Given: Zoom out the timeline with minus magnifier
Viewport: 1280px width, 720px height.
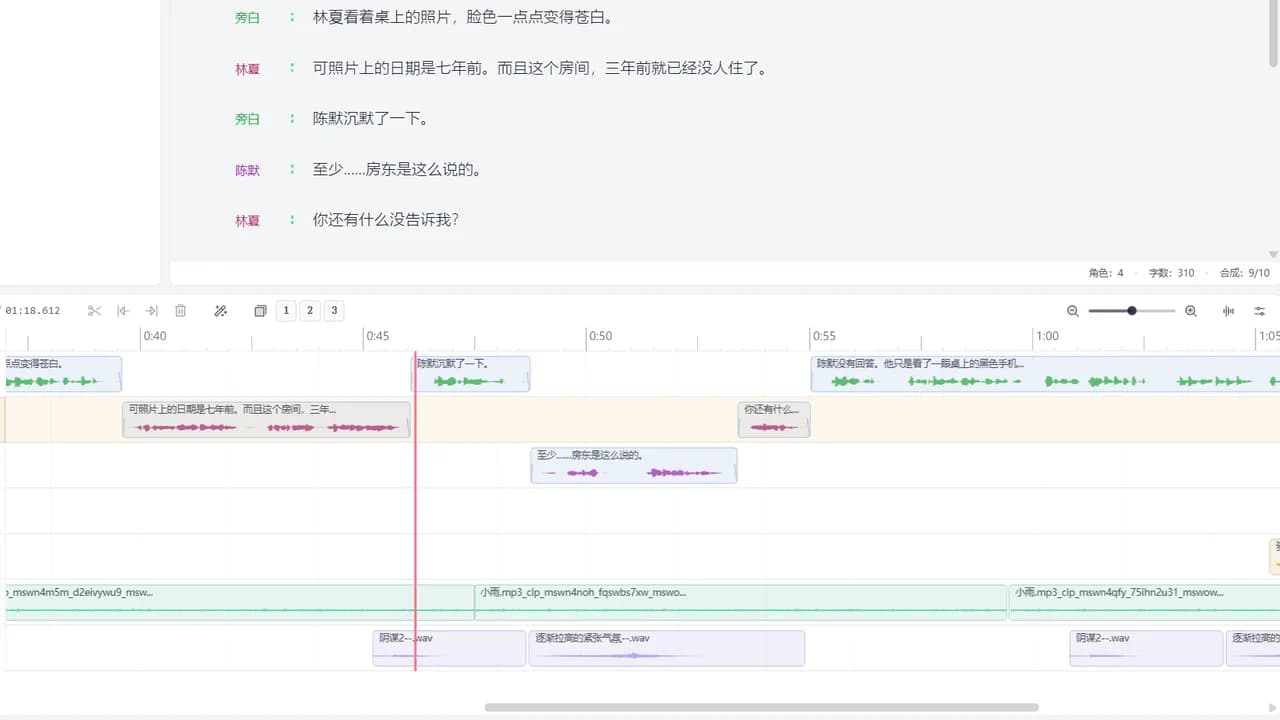Looking at the screenshot, I should [x=1073, y=311].
